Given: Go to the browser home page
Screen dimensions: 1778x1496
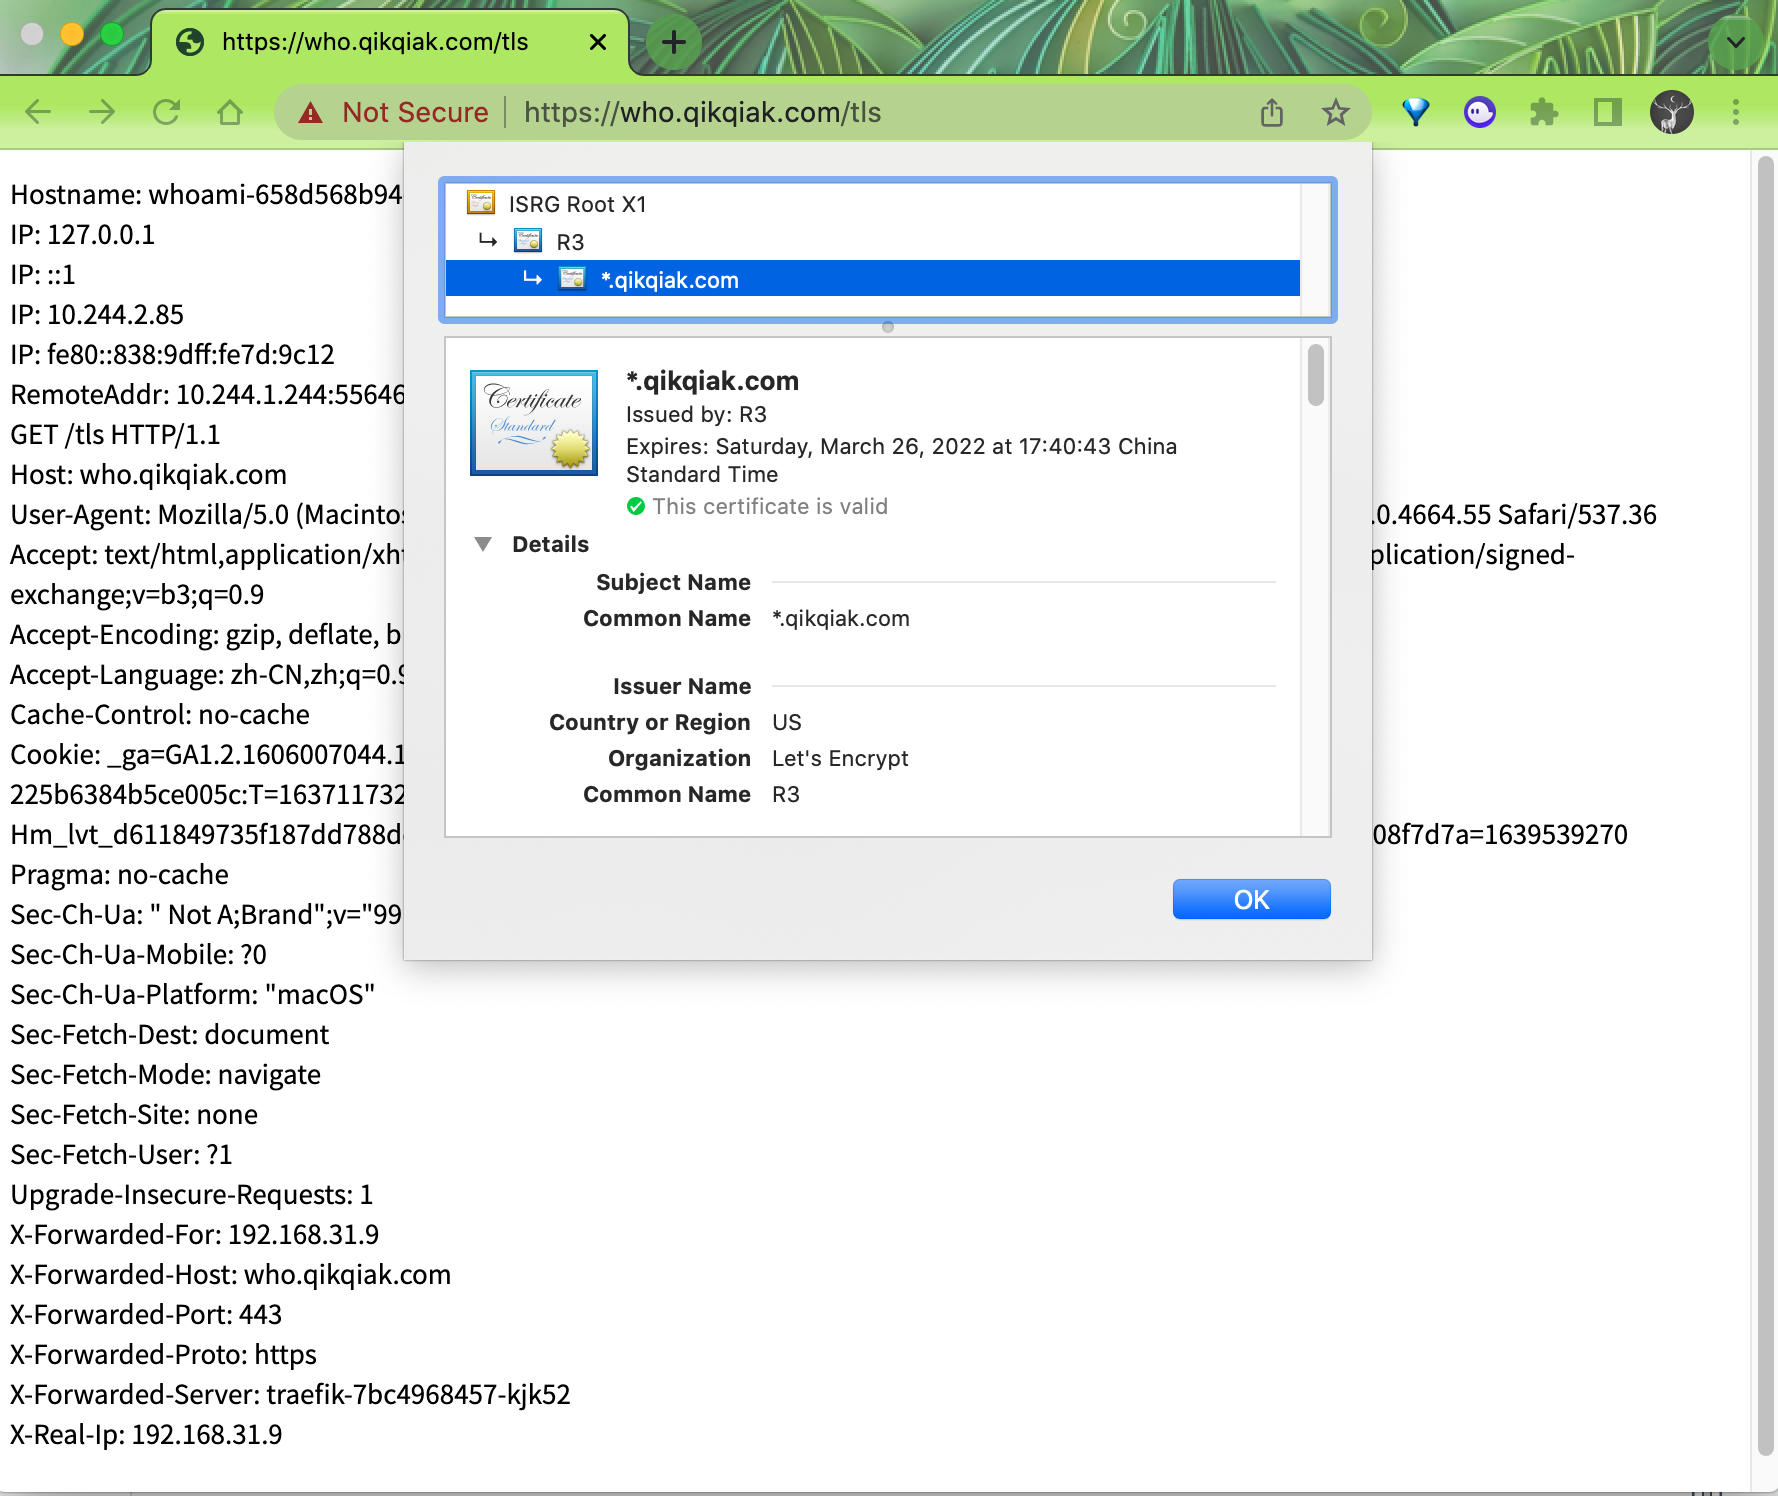Looking at the screenshot, I should coord(230,112).
